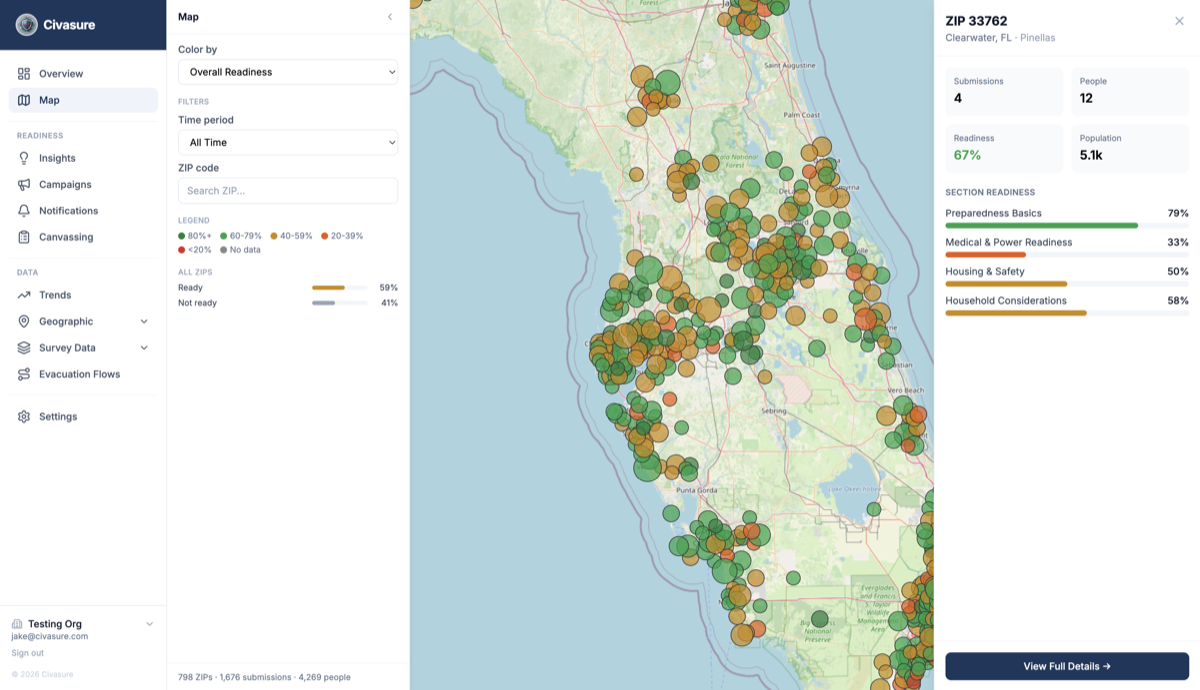This screenshot has height=690, width=1200.
Task: Click the View Full Details button
Action: (1067, 665)
